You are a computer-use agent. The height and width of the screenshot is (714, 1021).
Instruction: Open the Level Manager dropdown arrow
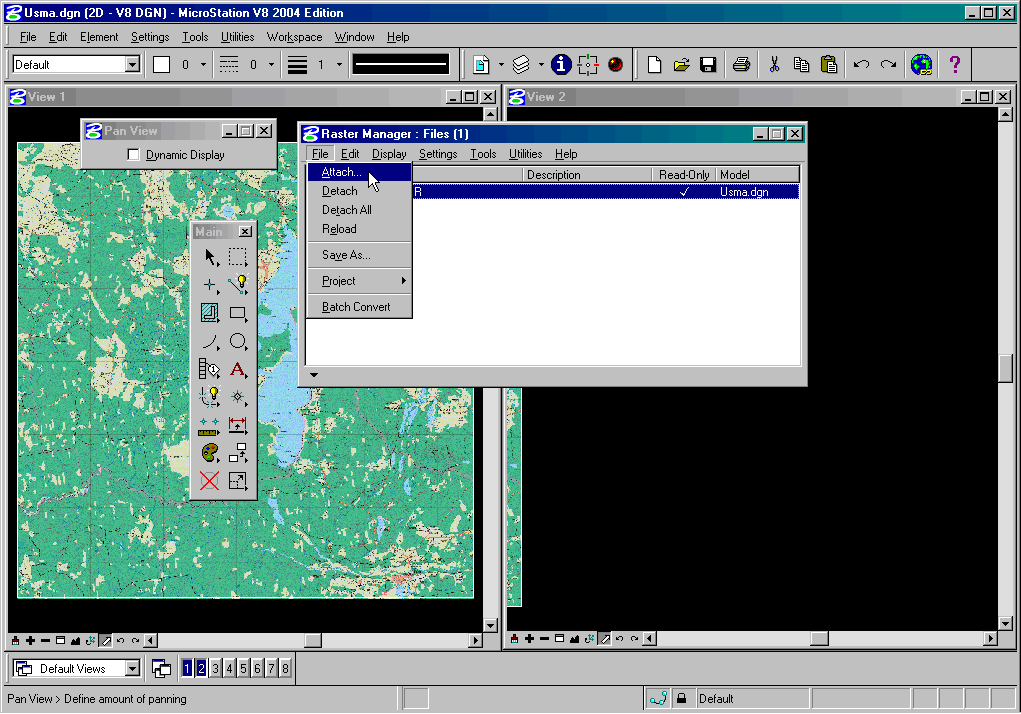[540, 64]
